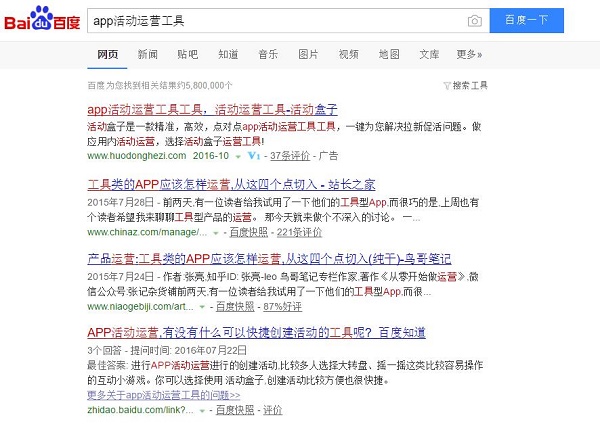Click text 3个回答 - 提问时间
The height and width of the screenshot is (426, 600).
pyautogui.click(x=130, y=350)
